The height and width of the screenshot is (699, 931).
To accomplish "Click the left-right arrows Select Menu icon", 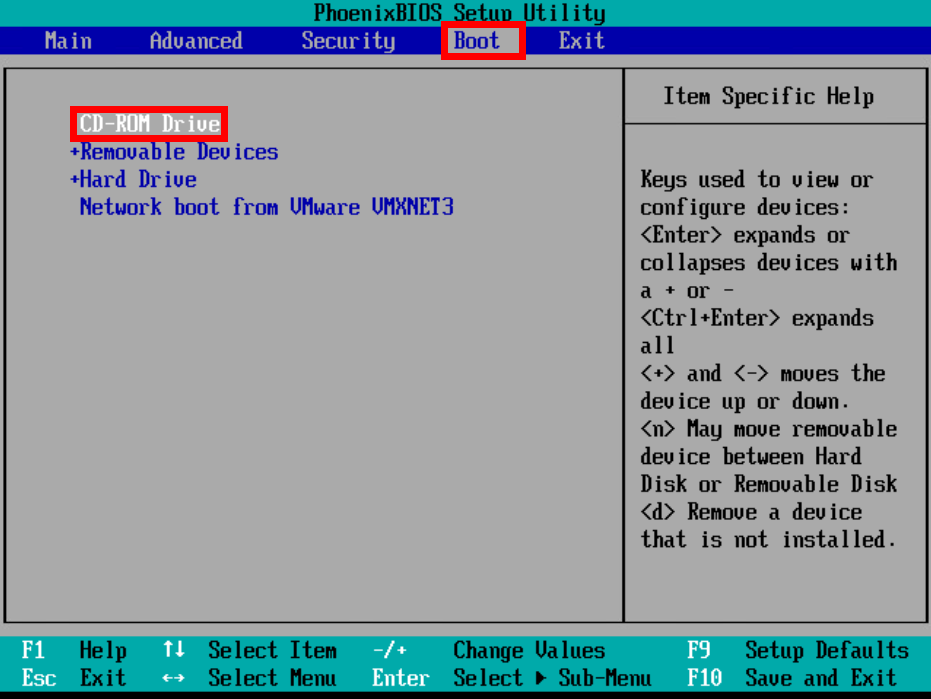I will coord(173,678).
